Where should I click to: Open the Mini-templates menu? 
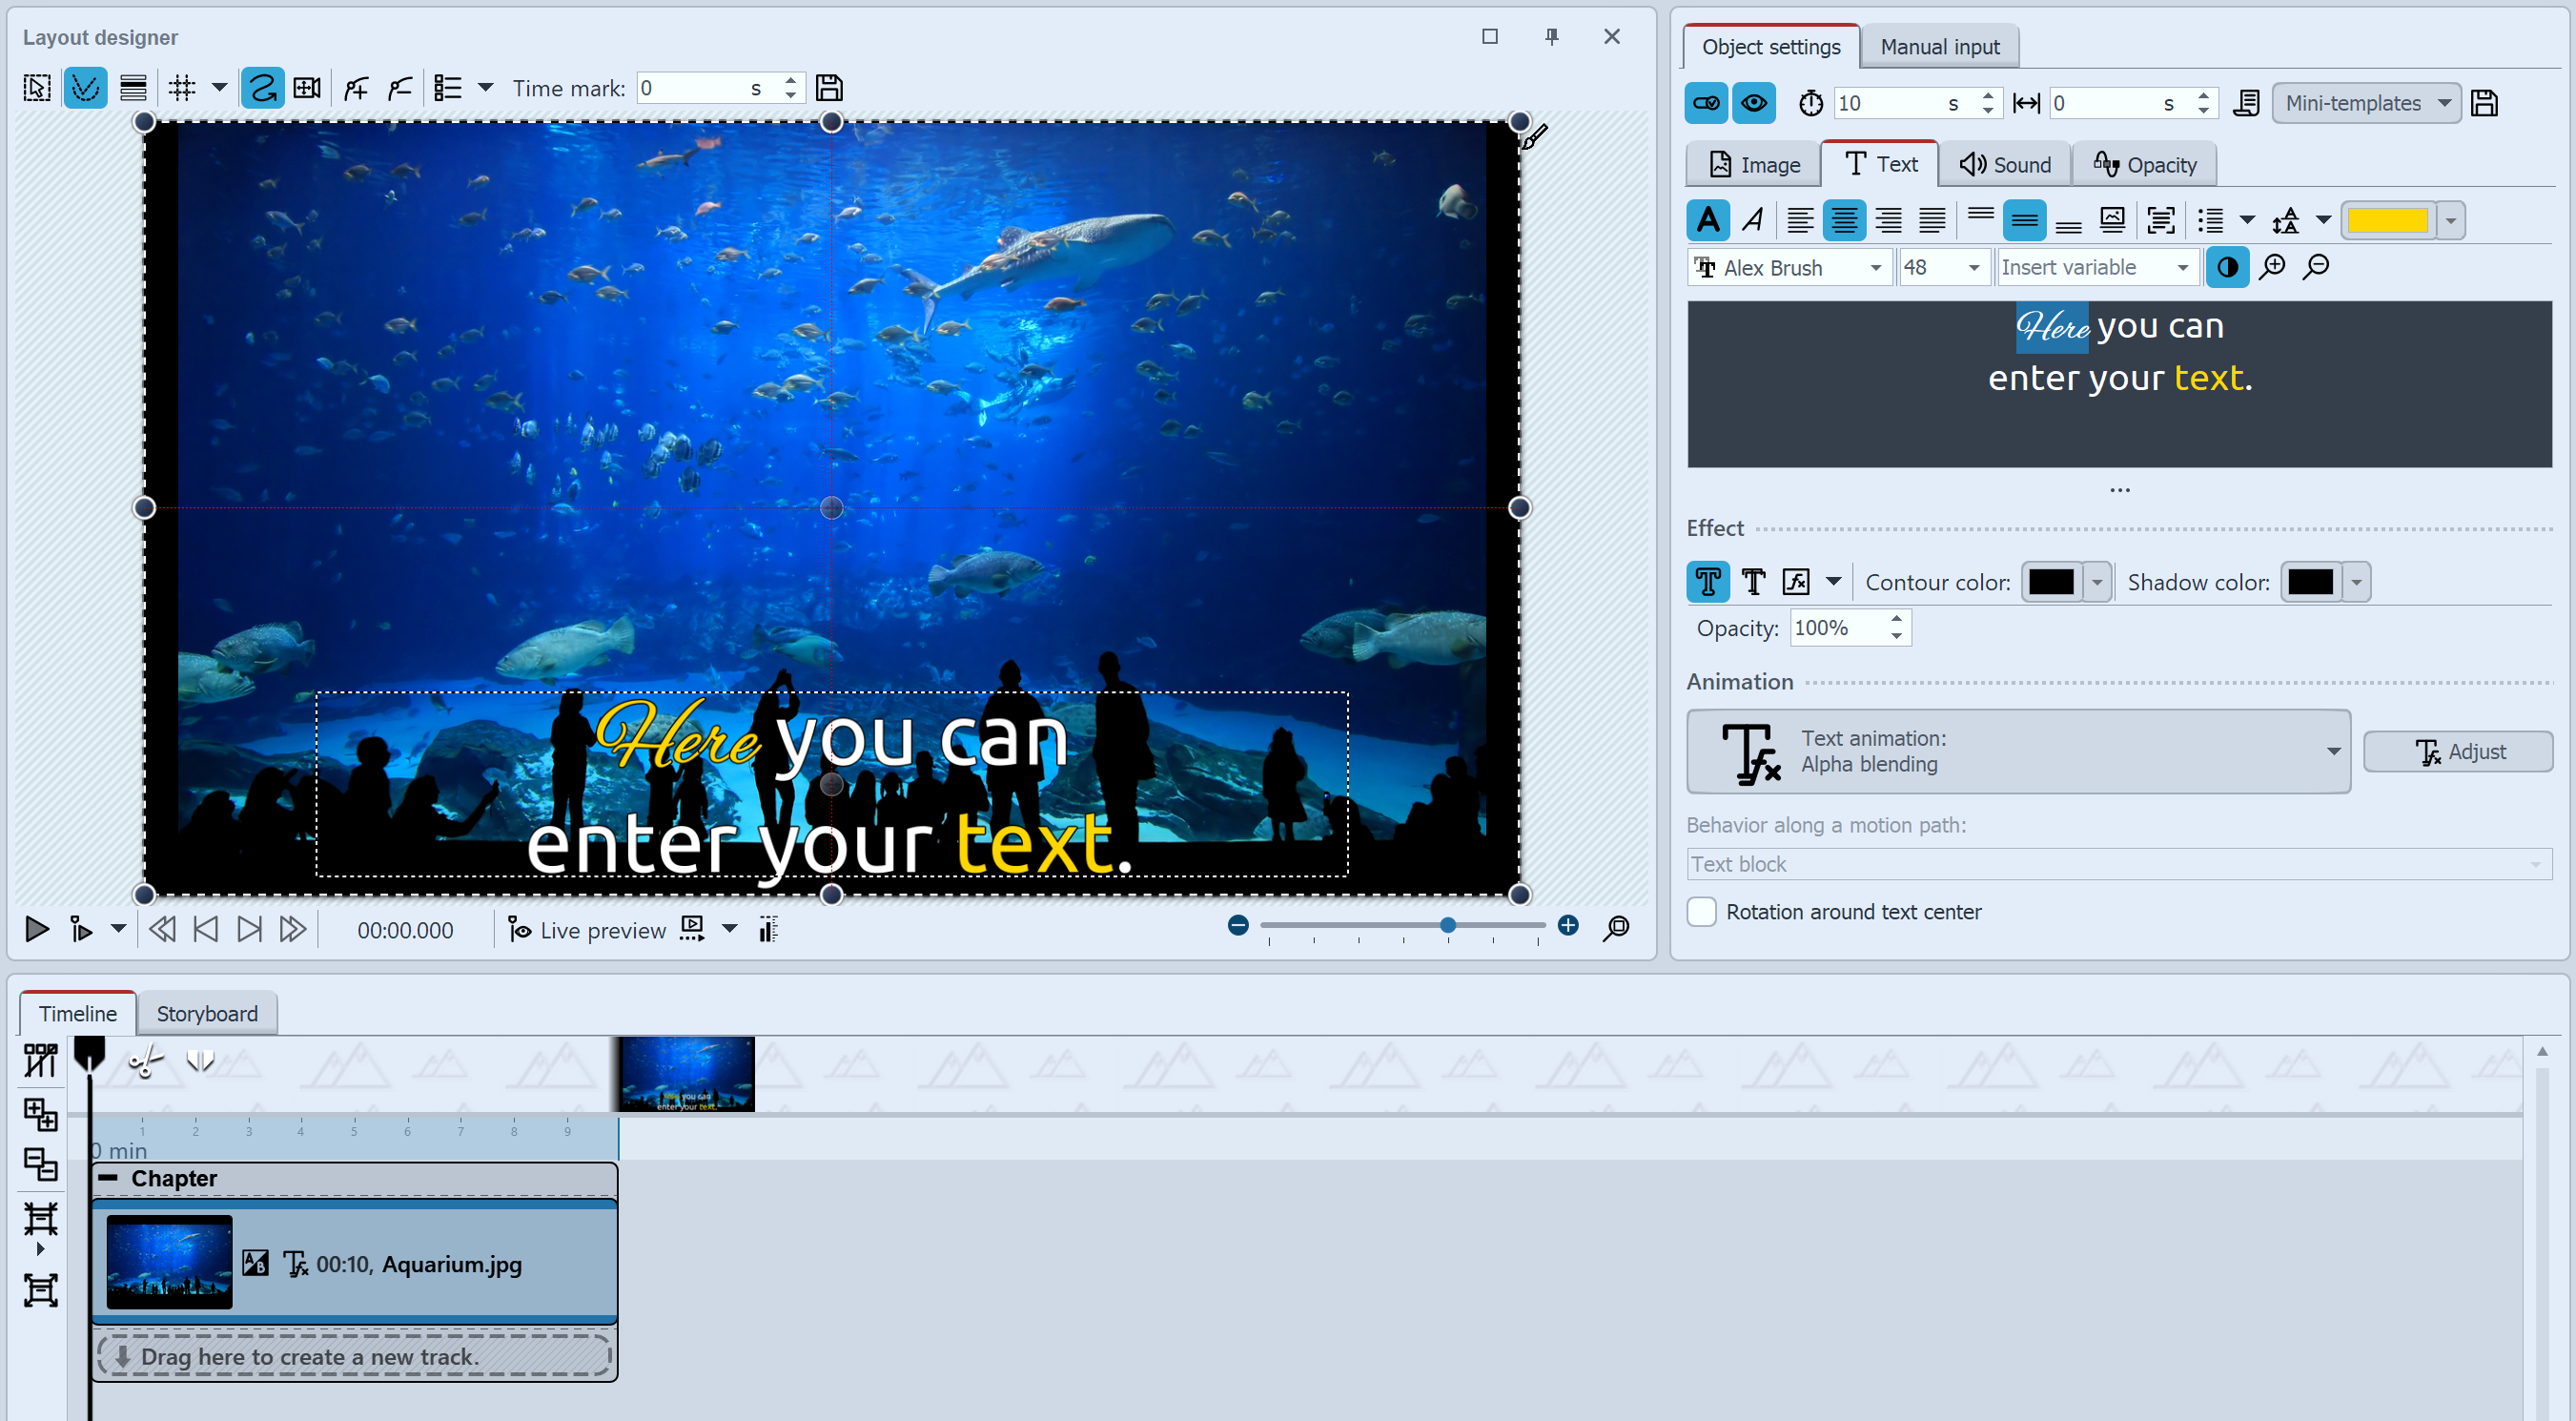(x=2366, y=102)
